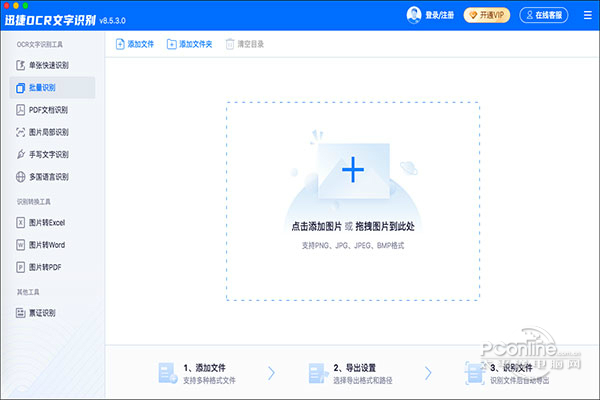
Task: Open 票证识别 tool
Action: pyautogui.click(x=52, y=313)
